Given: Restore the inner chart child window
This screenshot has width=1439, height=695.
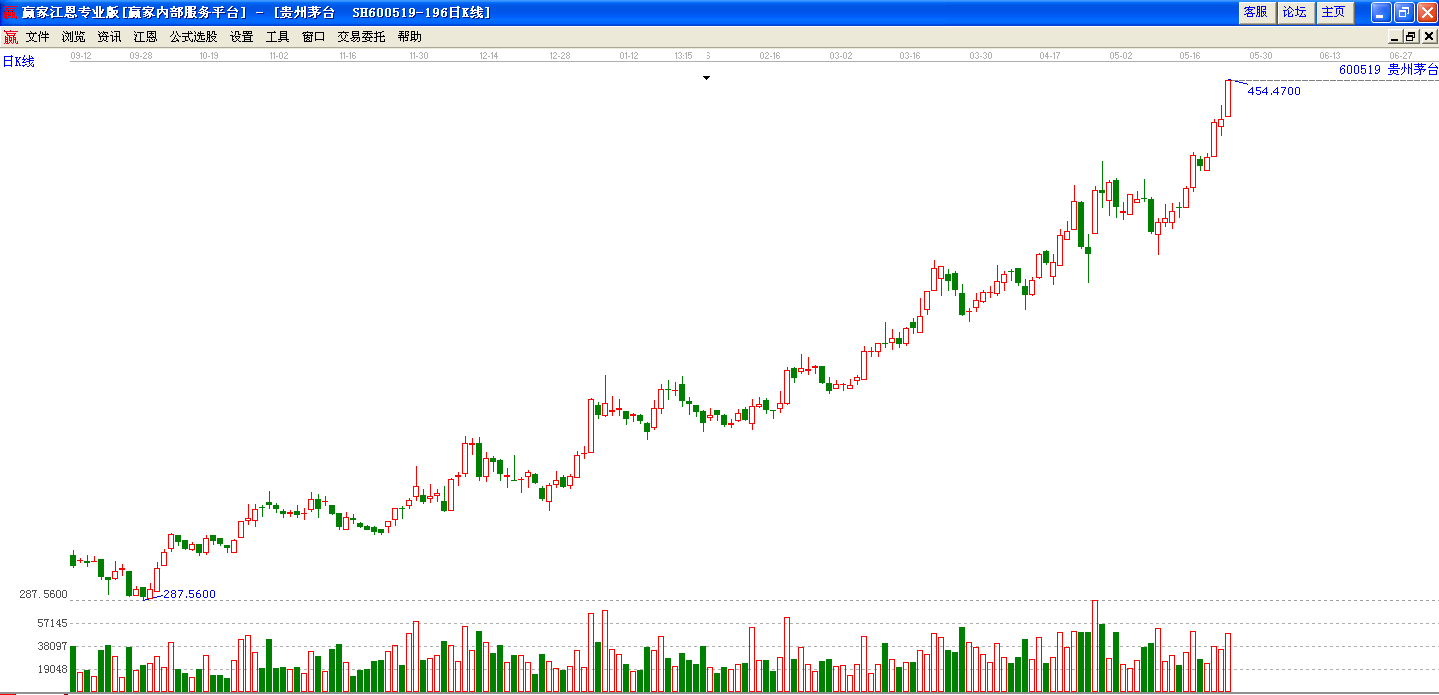Looking at the screenshot, I should tap(1411, 37).
